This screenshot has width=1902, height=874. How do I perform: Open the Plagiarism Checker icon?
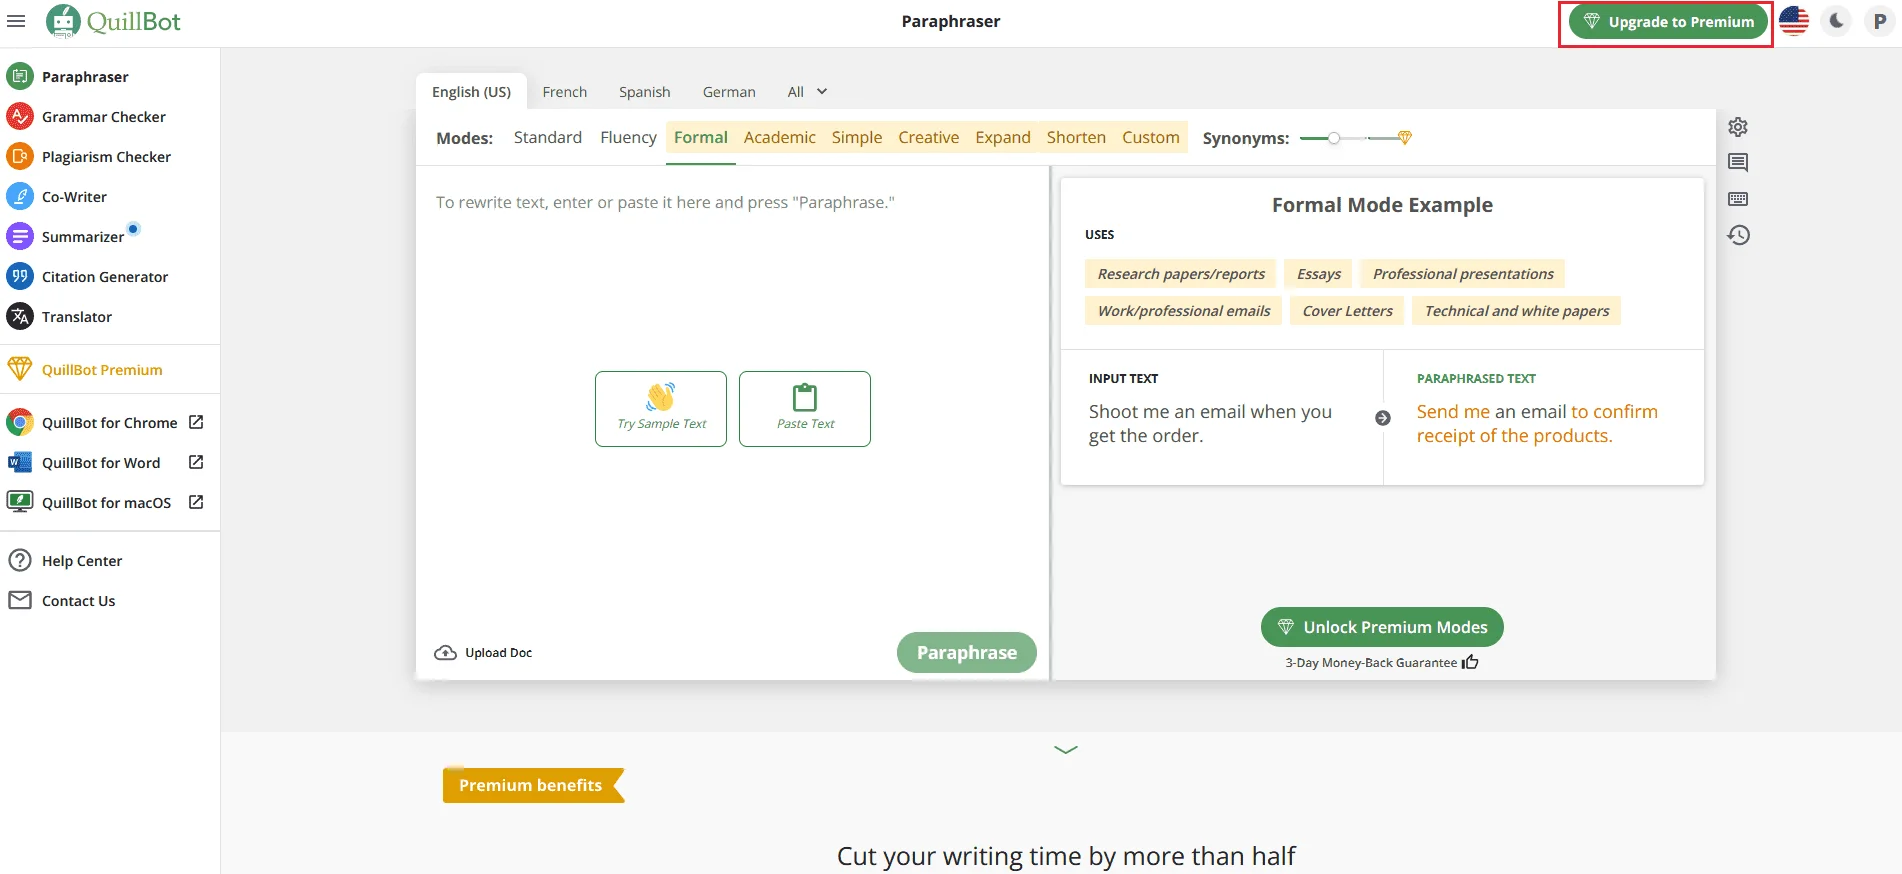pyautogui.click(x=20, y=156)
